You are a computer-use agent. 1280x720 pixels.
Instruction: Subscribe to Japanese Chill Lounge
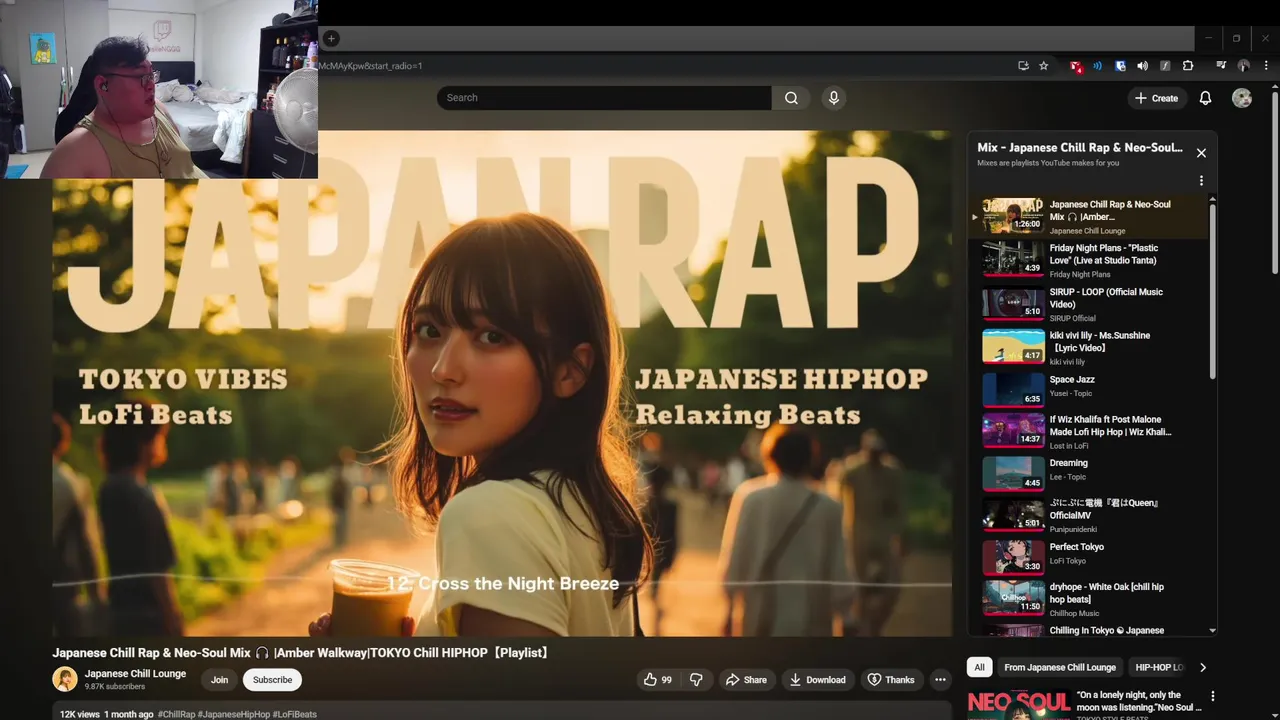coord(272,680)
